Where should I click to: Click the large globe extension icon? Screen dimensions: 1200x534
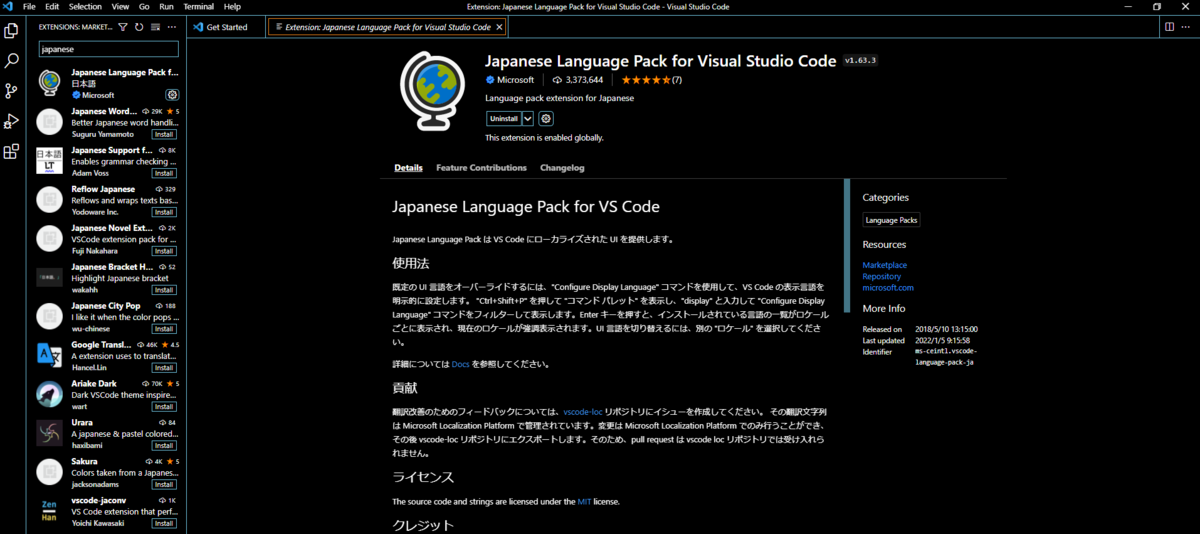coord(434,91)
